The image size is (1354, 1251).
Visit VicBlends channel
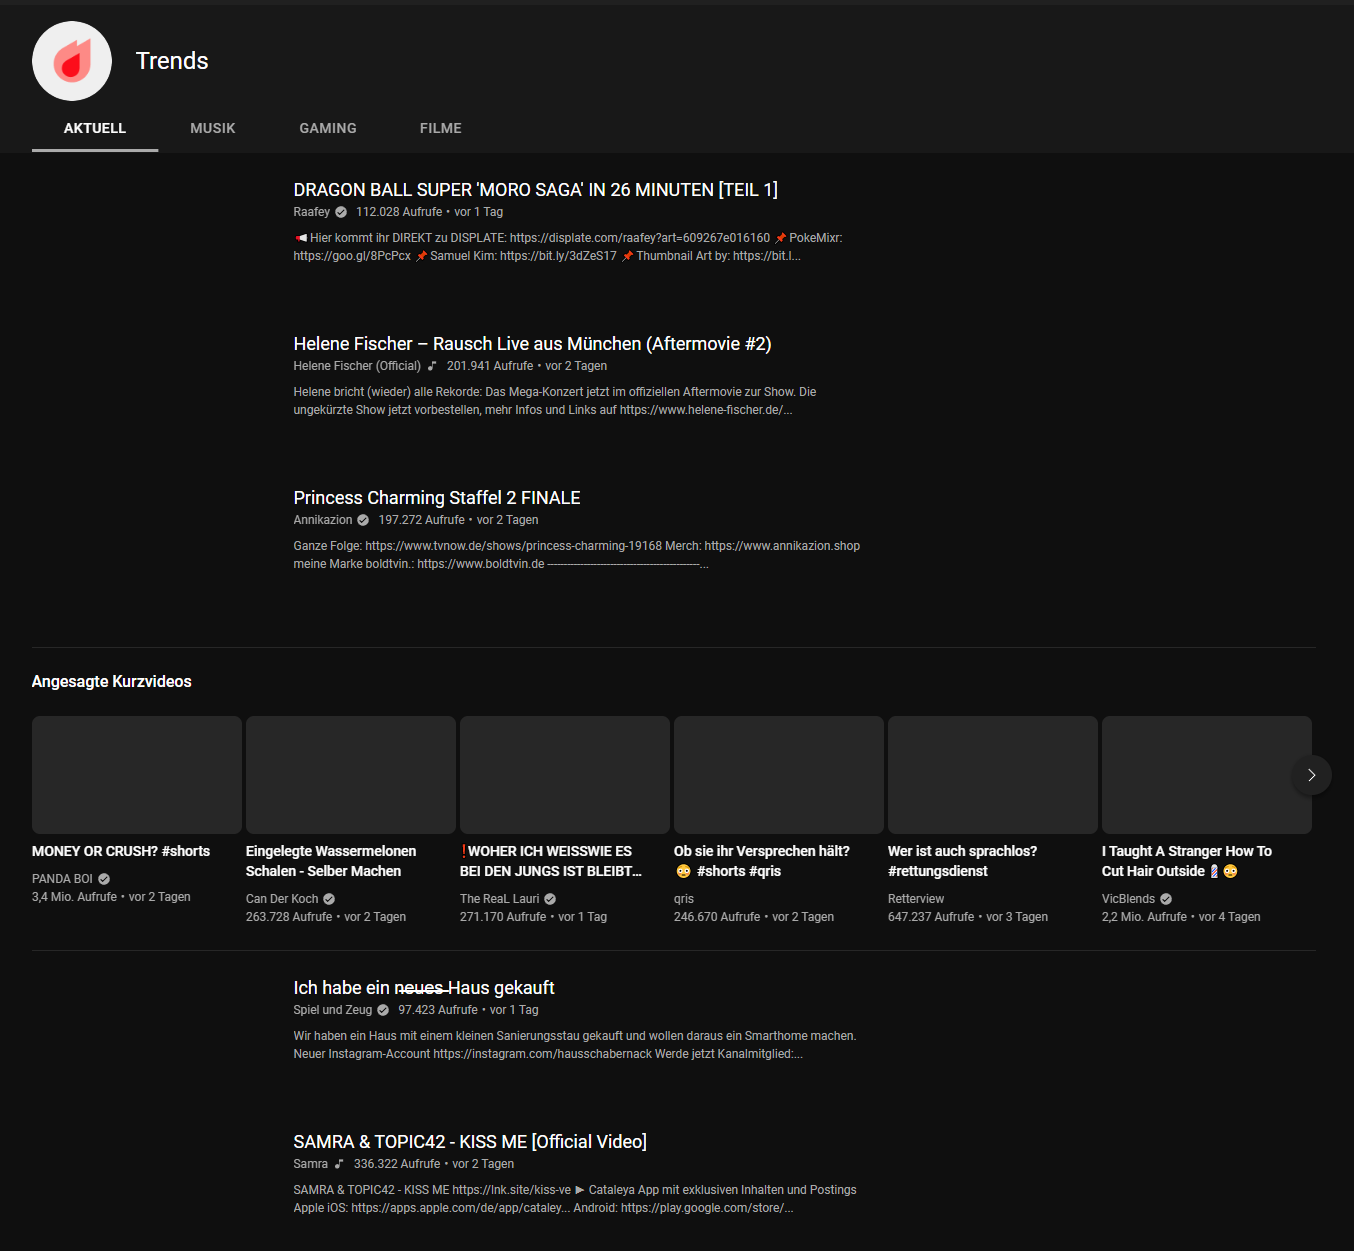pos(1128,899)
